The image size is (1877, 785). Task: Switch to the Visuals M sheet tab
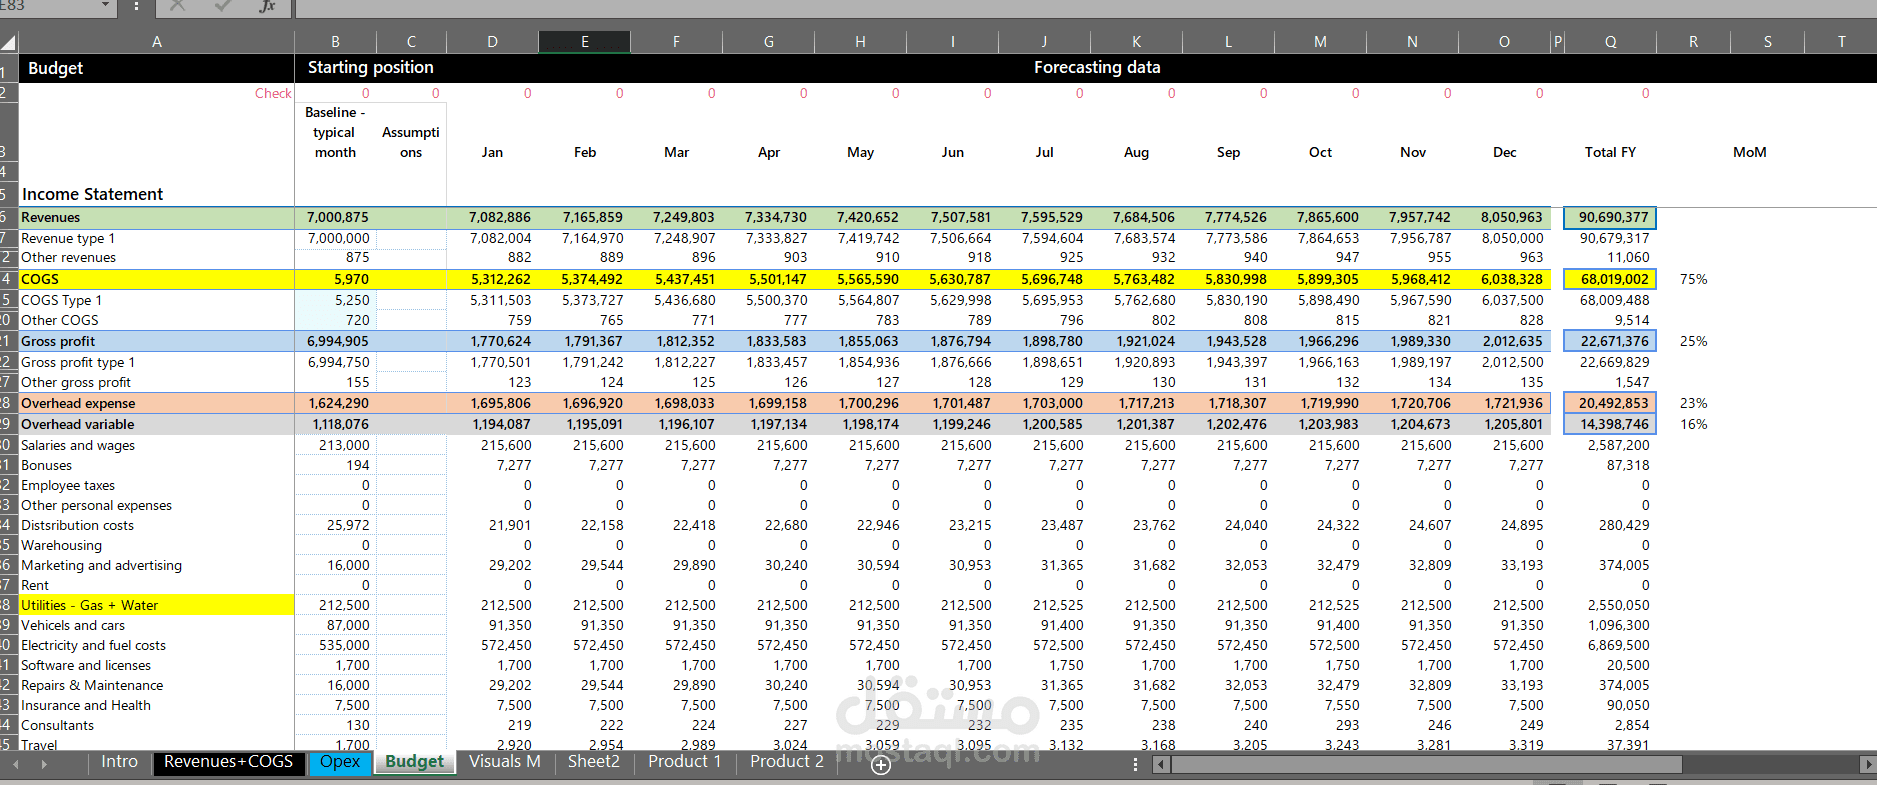[x=505, y=762]
